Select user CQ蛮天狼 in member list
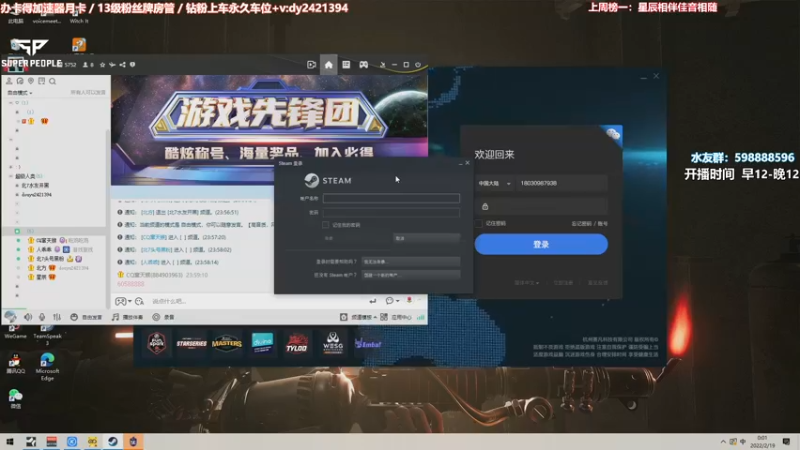The width and height of the screenshot is (800, 450). click(x=46, y=240)
